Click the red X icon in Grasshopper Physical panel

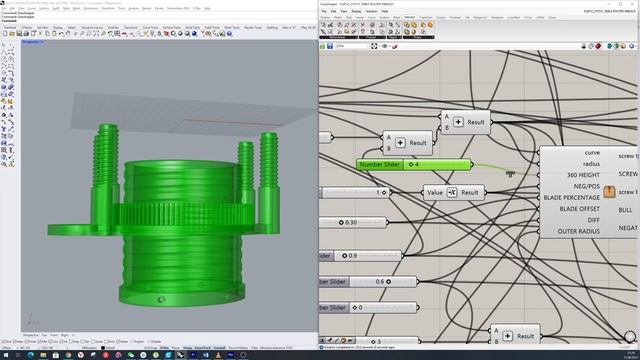(x=362, y=24)
